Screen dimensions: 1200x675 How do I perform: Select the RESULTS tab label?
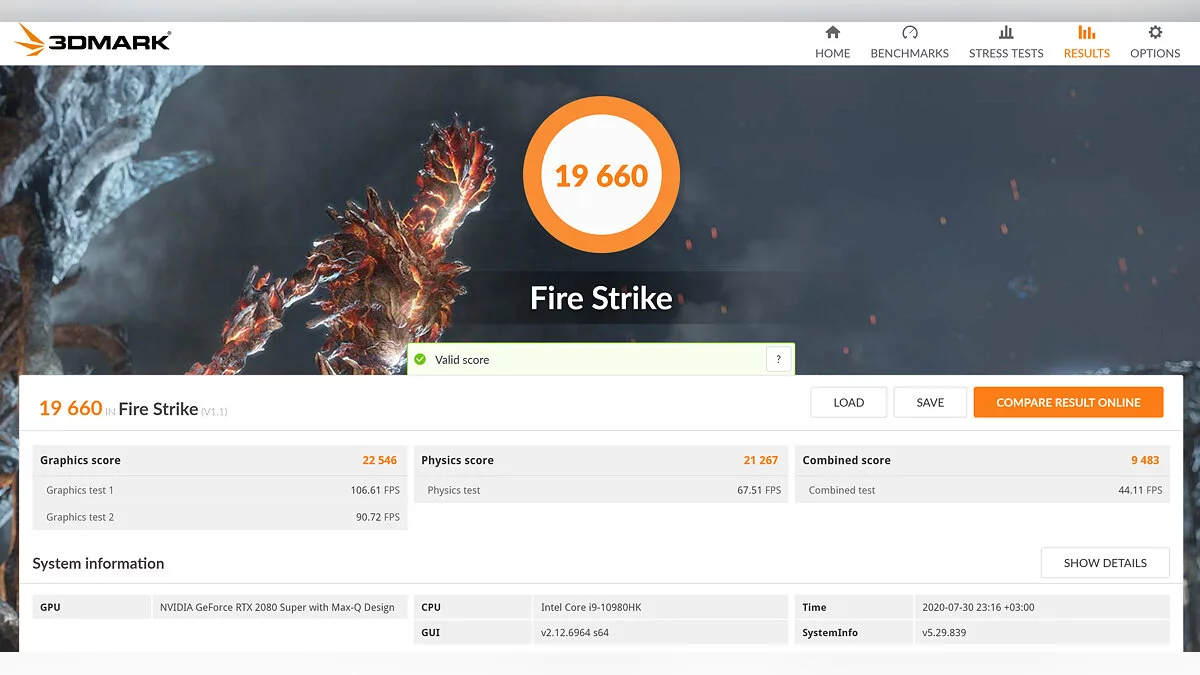click(x=1086, y=53)
